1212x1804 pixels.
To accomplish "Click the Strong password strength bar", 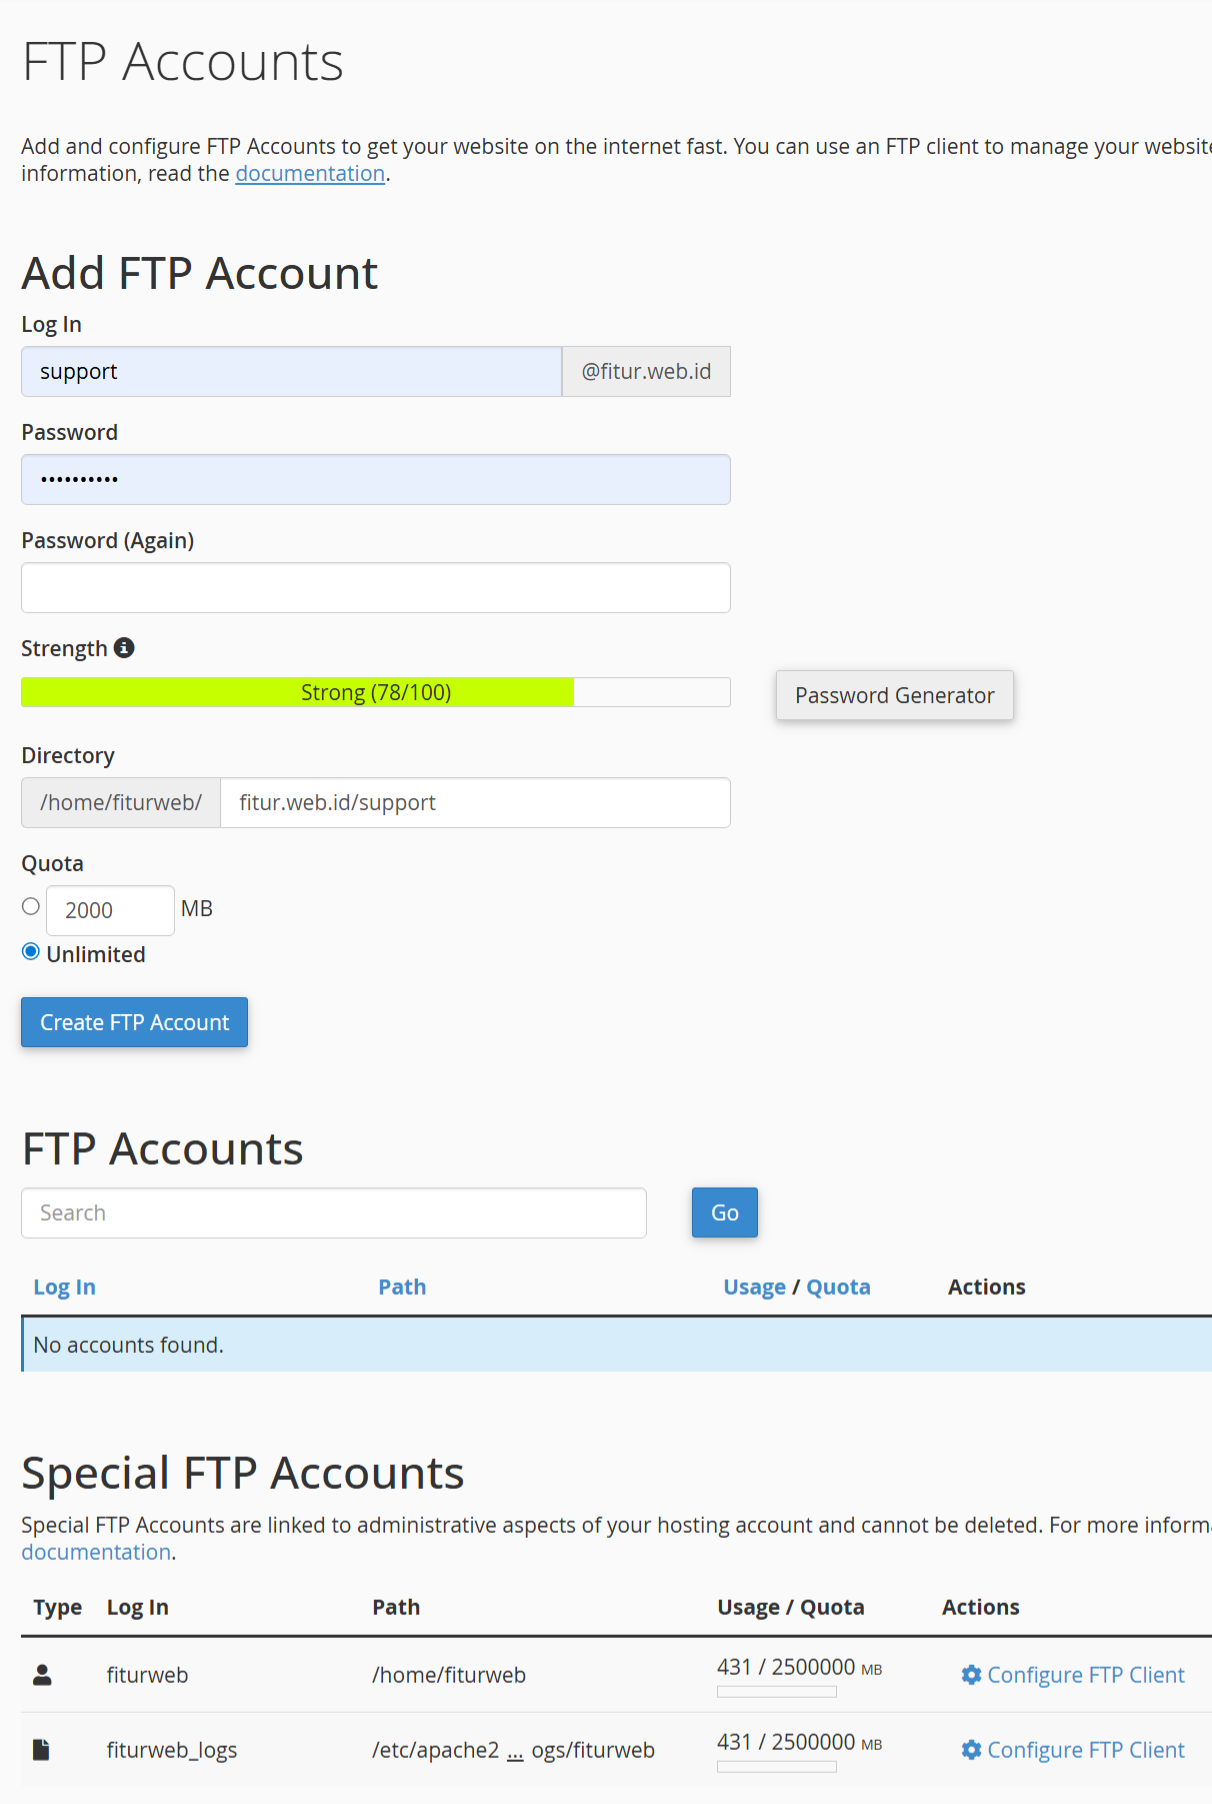I will coord(375,691).
